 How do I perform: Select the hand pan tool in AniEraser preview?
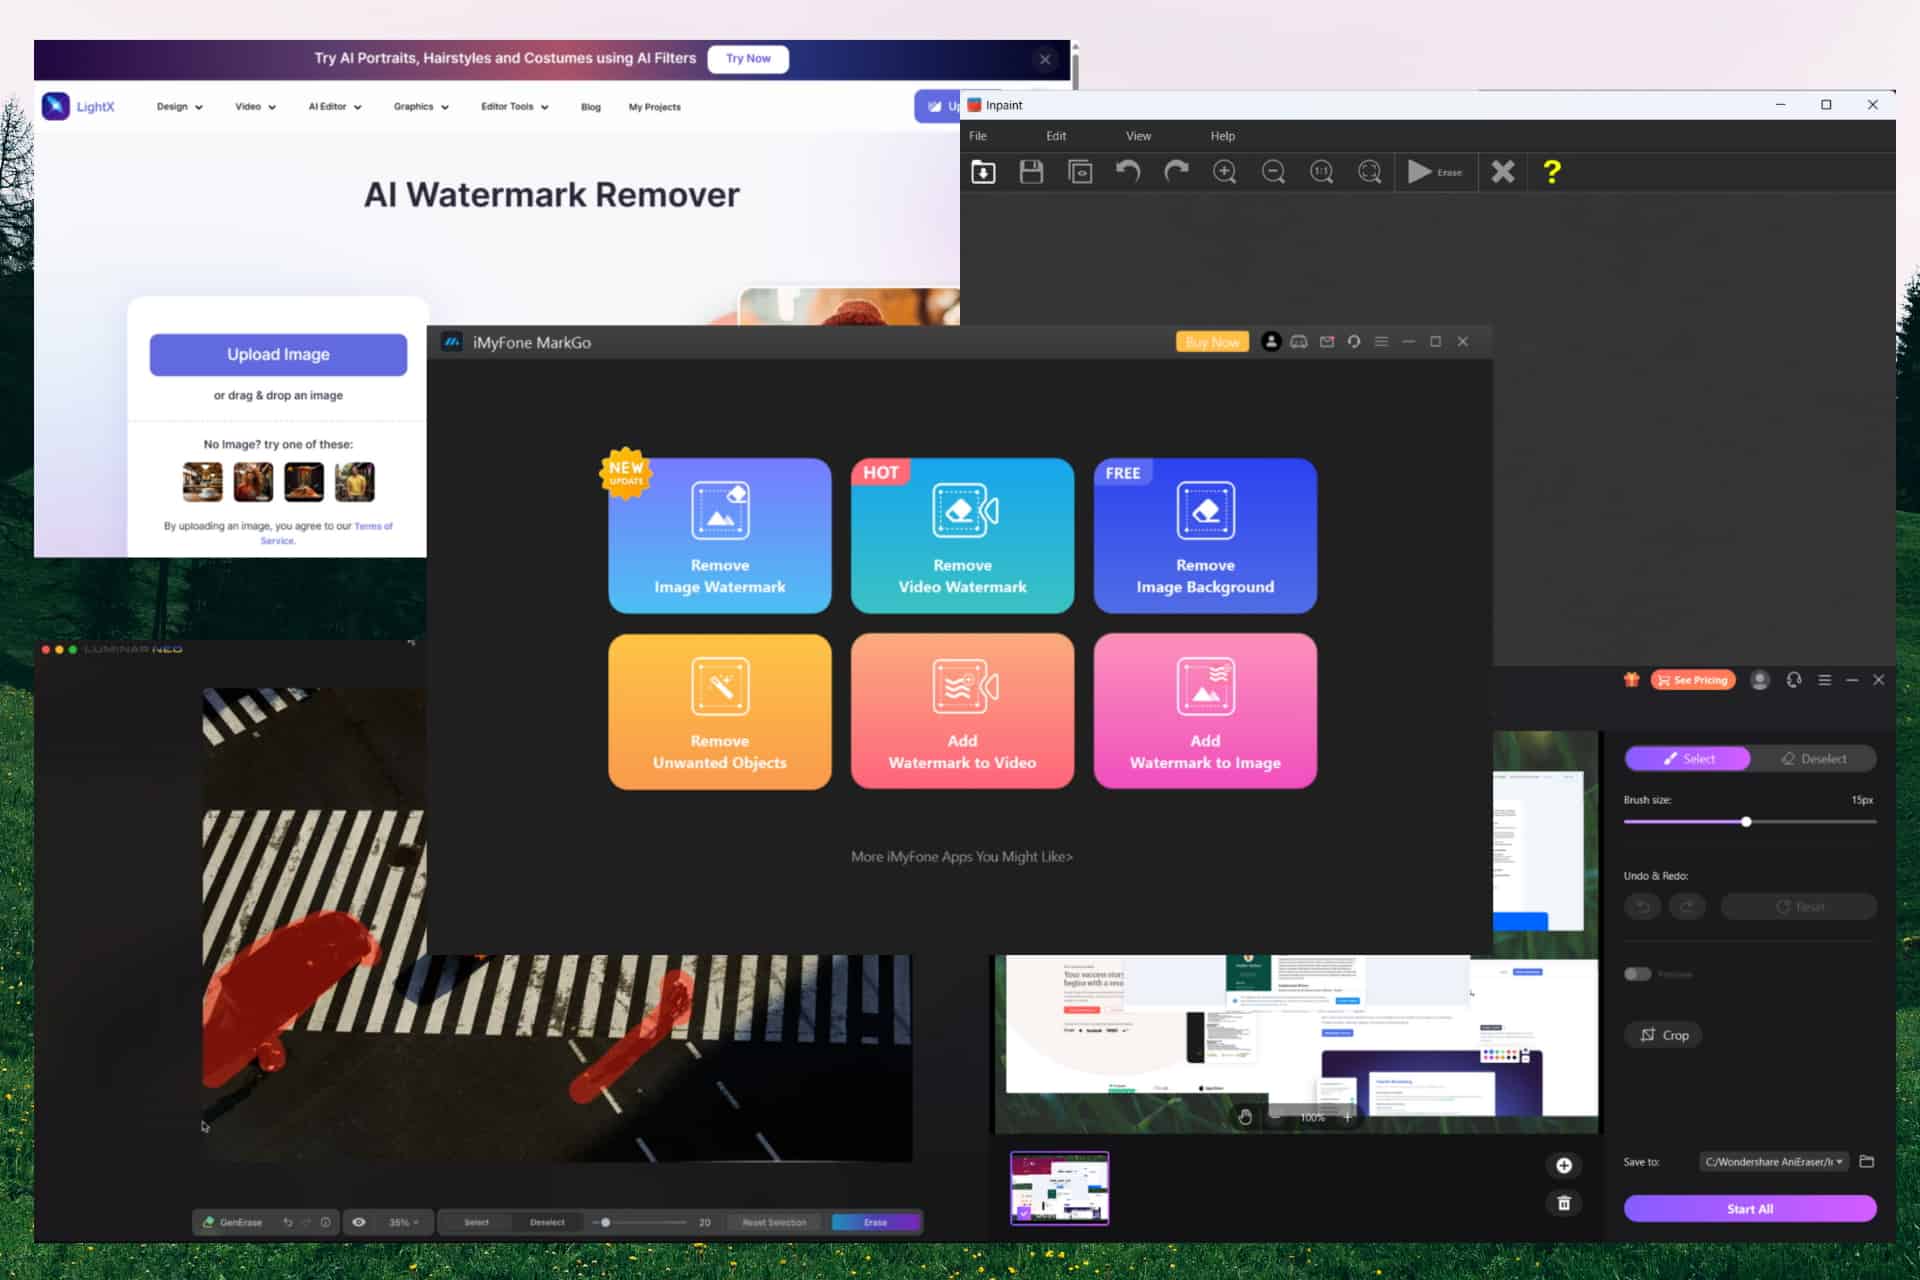(1245, 1117)
